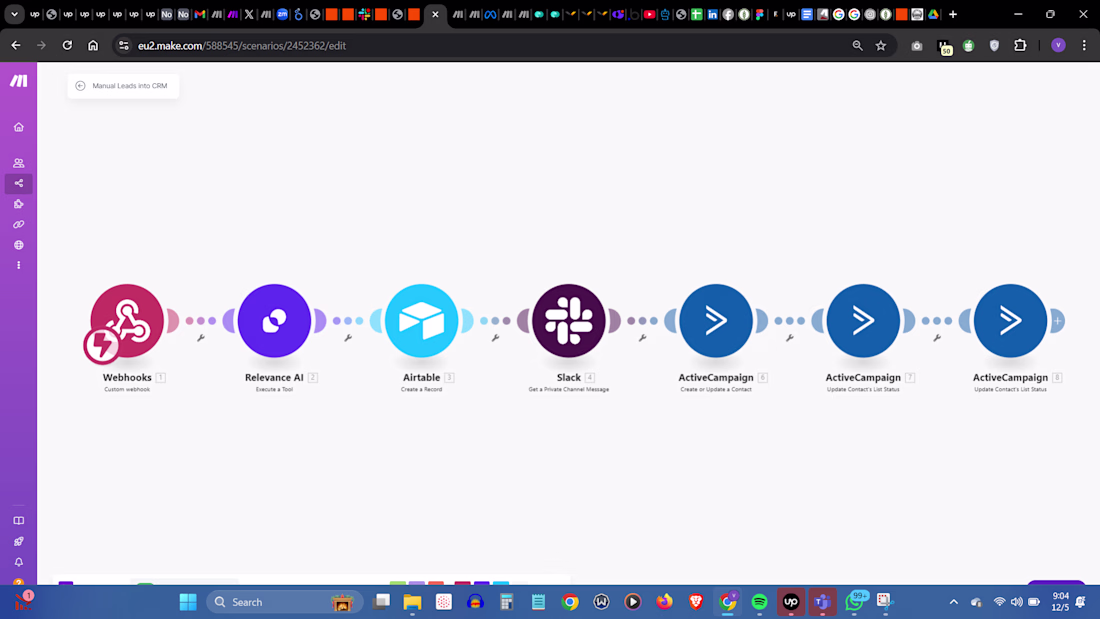This screenshot has height=619, width=1100.
Task: Show hidden system tray icons
Action: click(x=953, y=602)
